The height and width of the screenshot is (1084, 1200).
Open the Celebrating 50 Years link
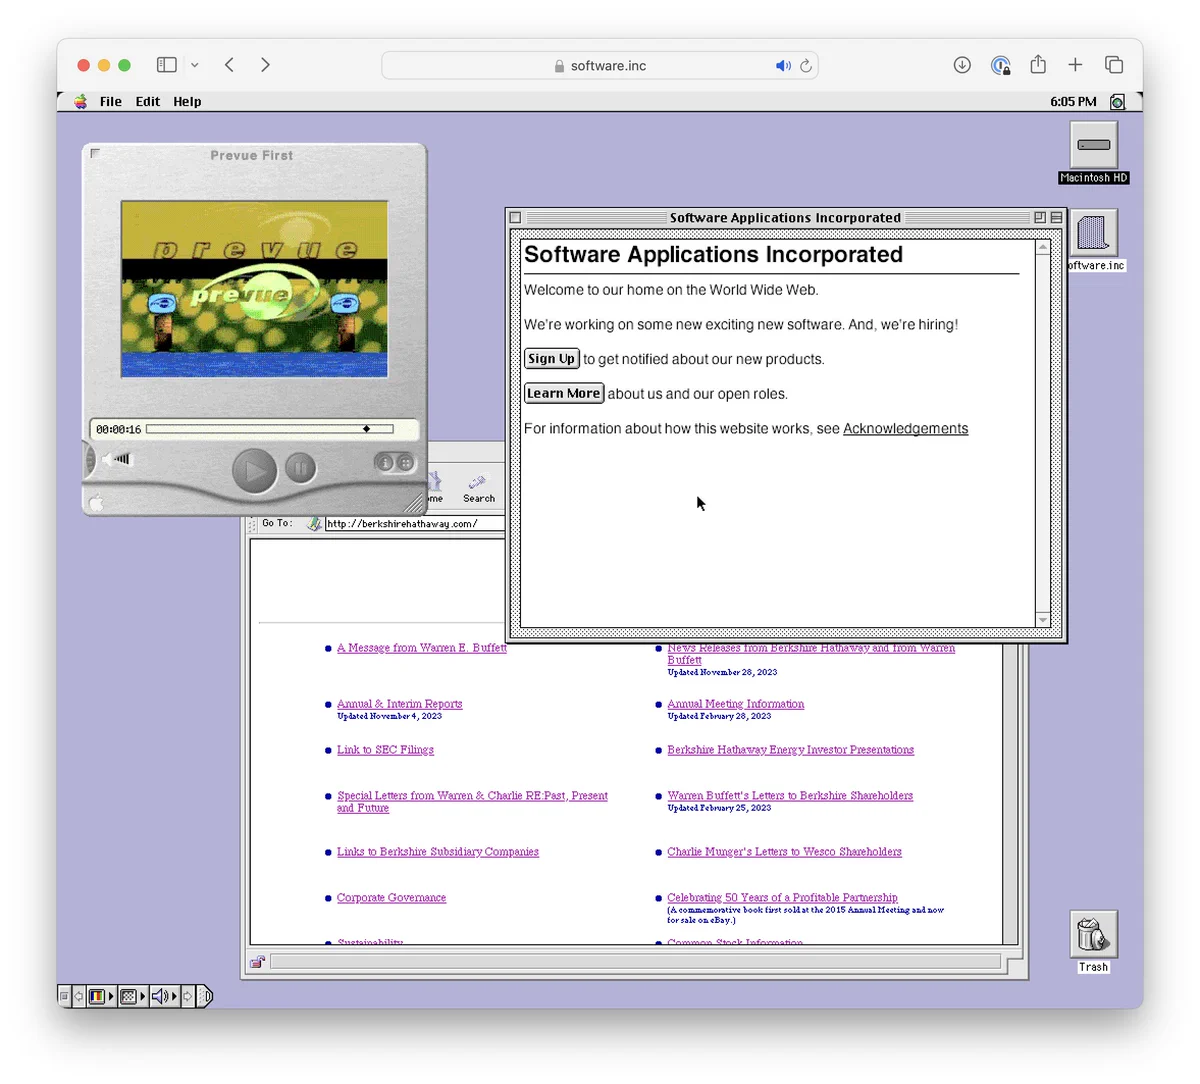pos(782,898)
